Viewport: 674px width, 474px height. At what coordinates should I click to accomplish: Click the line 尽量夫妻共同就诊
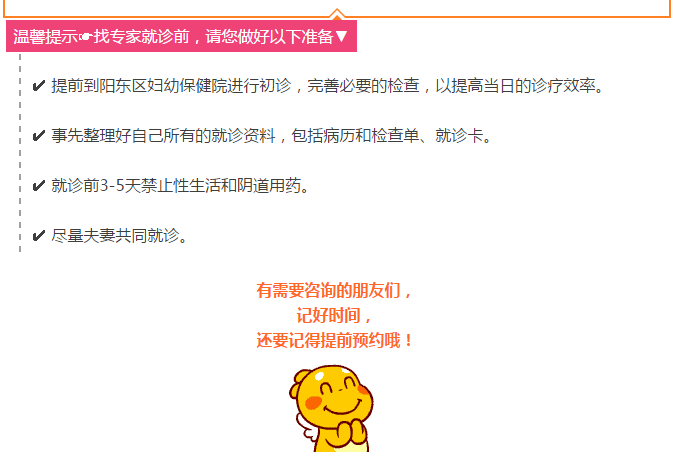[x=119, y=235]
